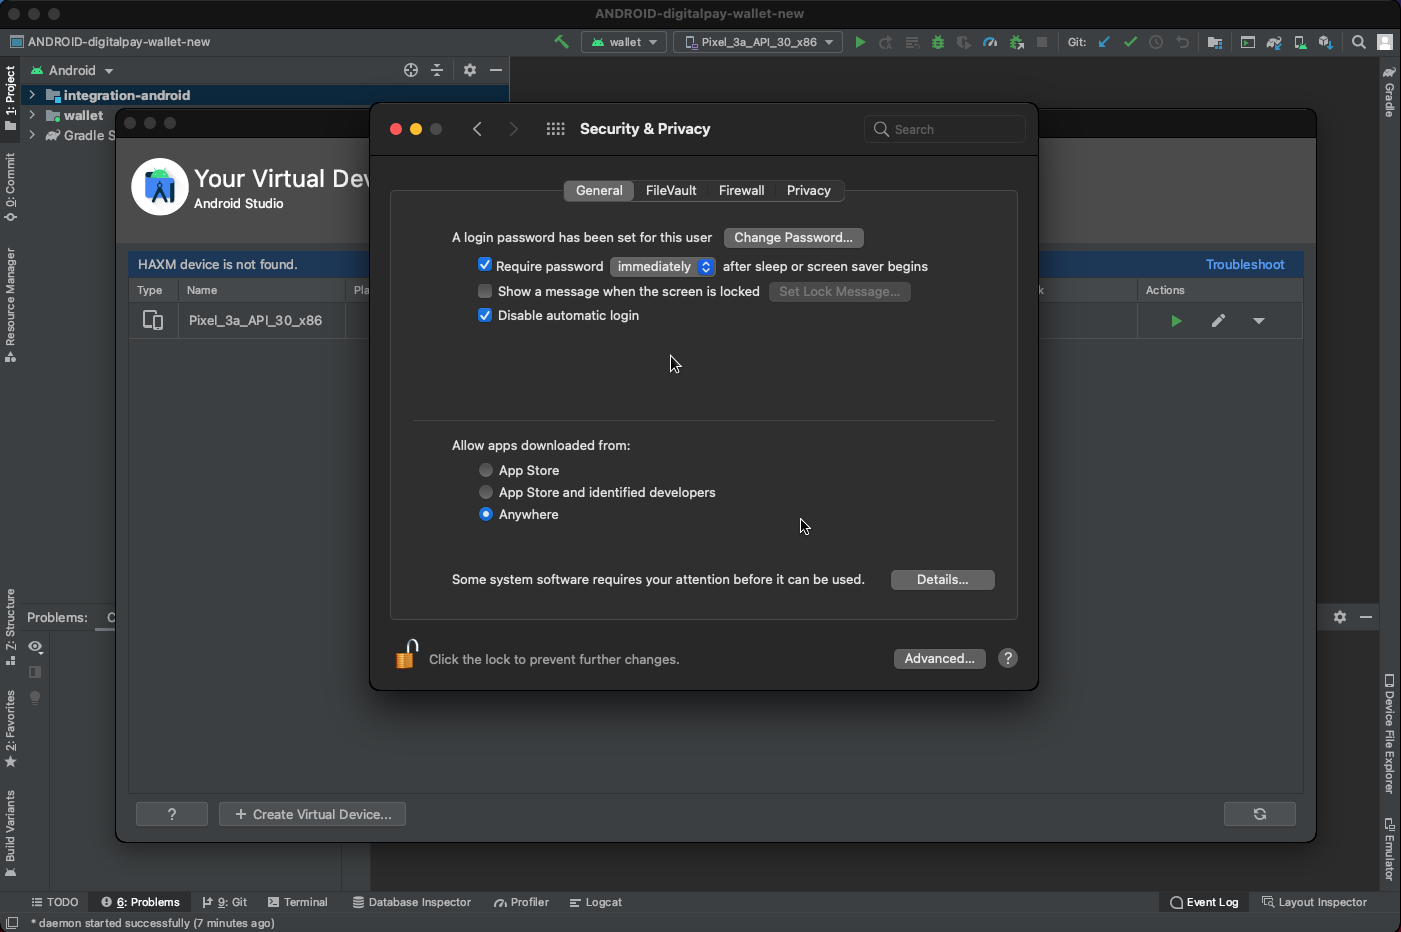Click Search Everywhere magnifier icon
The image size is (1401, 932).
[x=1359, y=42]
